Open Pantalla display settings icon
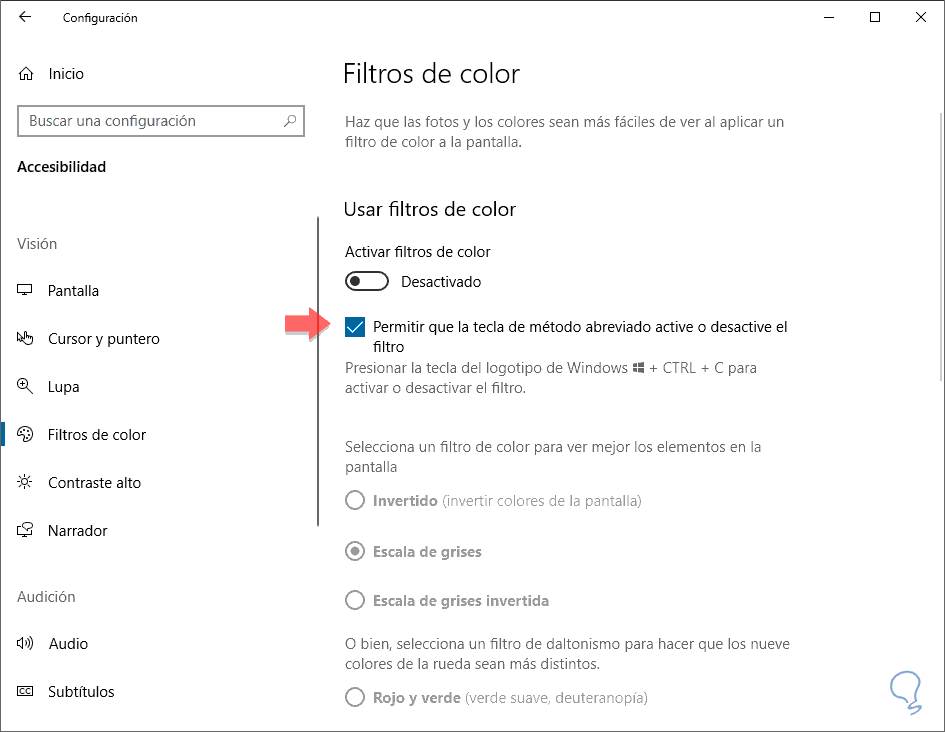This screenshot has width=945, height=732. (26, 291)
